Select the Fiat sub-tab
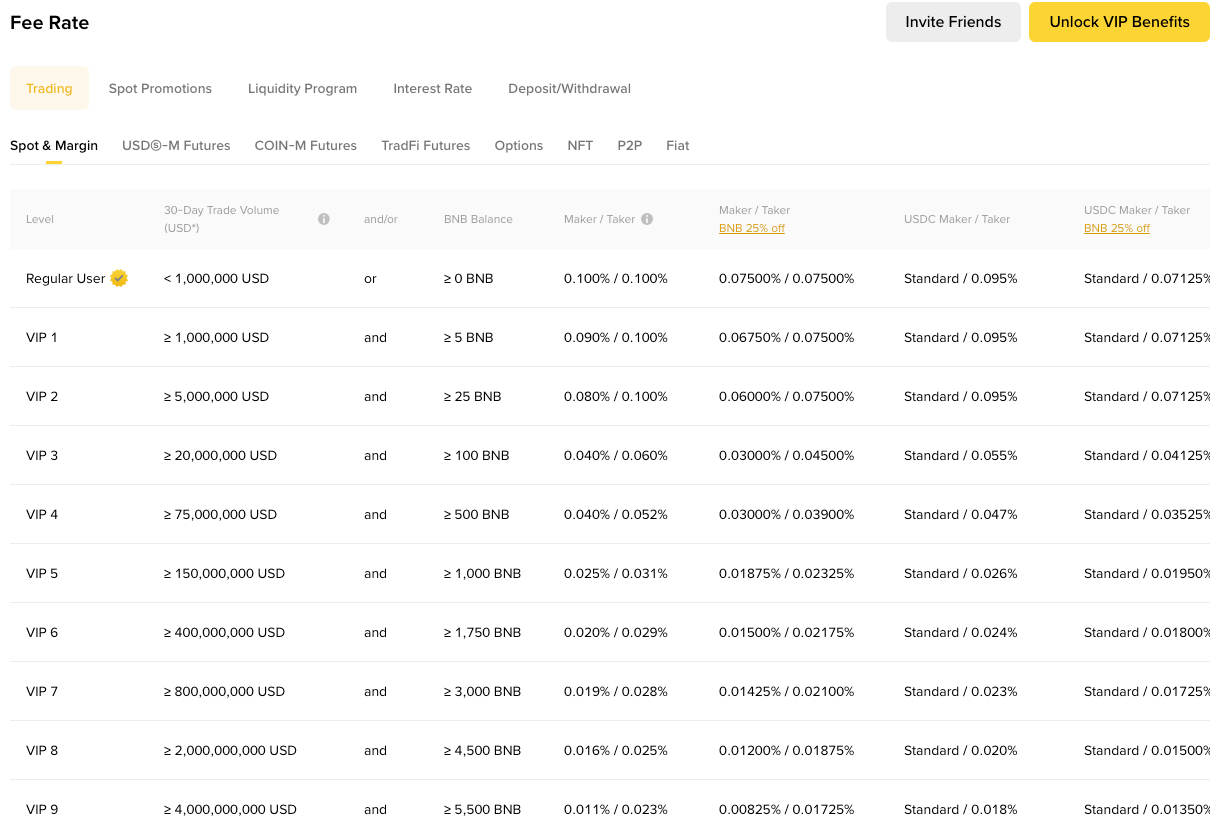The image size is (1226, 832). [677, 146]
